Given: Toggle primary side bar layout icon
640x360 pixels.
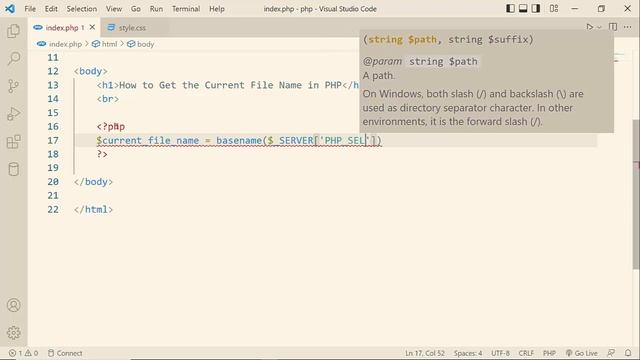Looking at the screenshot, I should click(510, 8).
